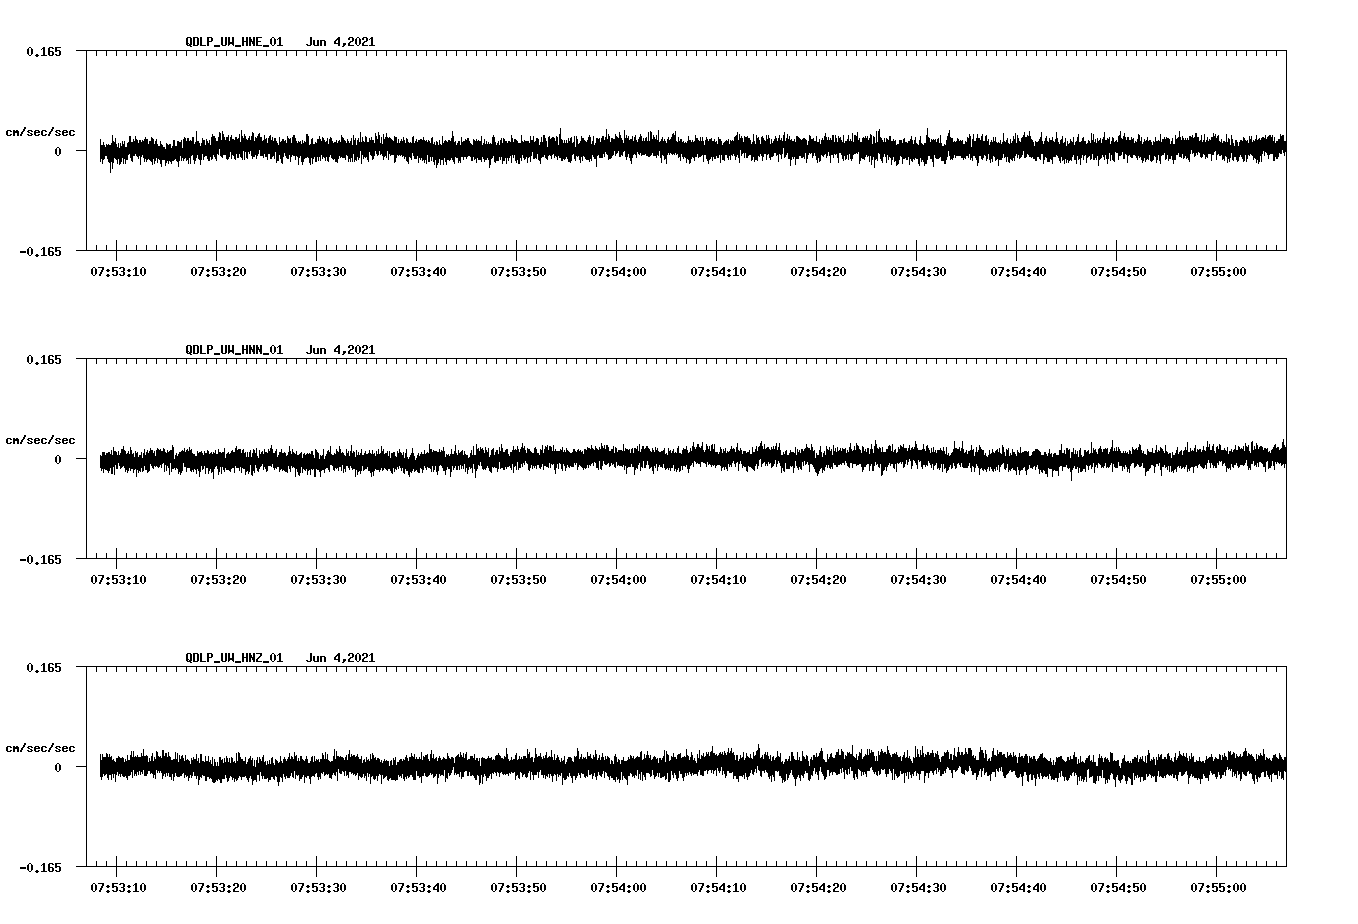Click the 0.165 upper limit on HNE axis
The image size is (1358, 924).
point(43,51)
